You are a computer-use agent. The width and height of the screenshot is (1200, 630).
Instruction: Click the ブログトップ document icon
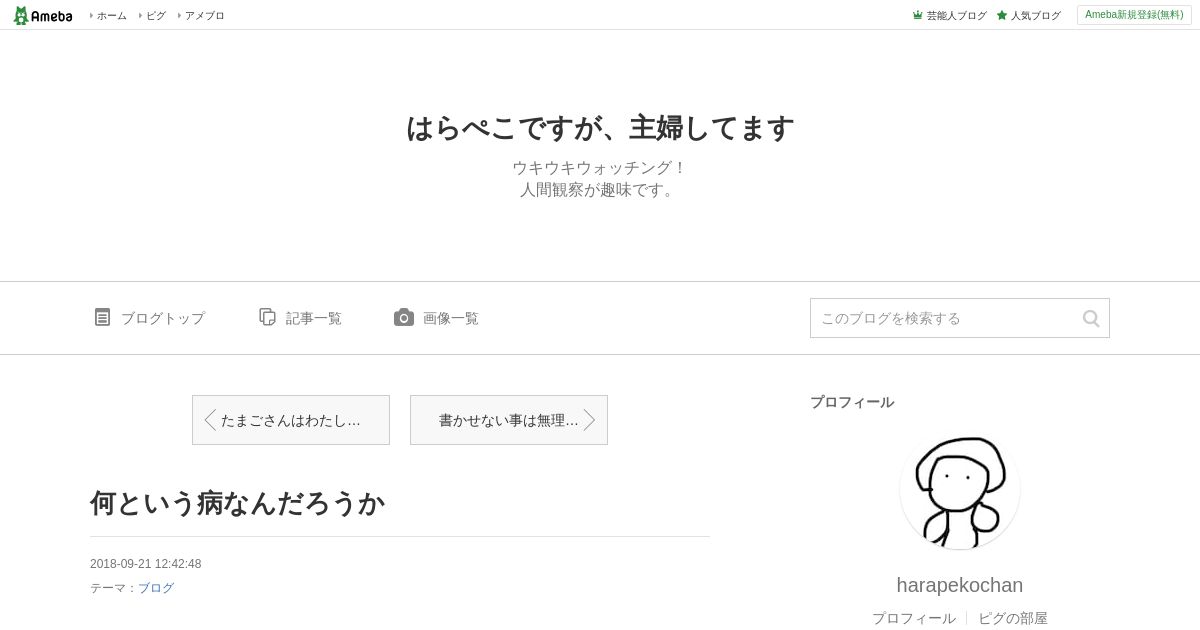point(102,317)
